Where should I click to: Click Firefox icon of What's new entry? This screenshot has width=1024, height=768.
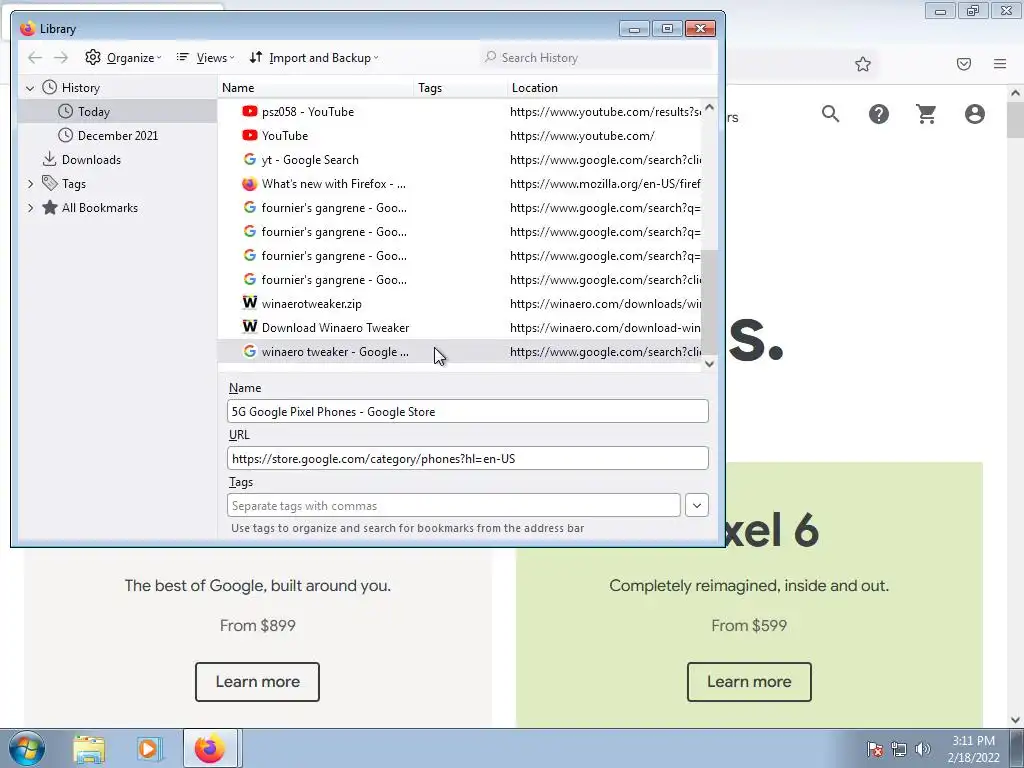click(x=249, y=184)
